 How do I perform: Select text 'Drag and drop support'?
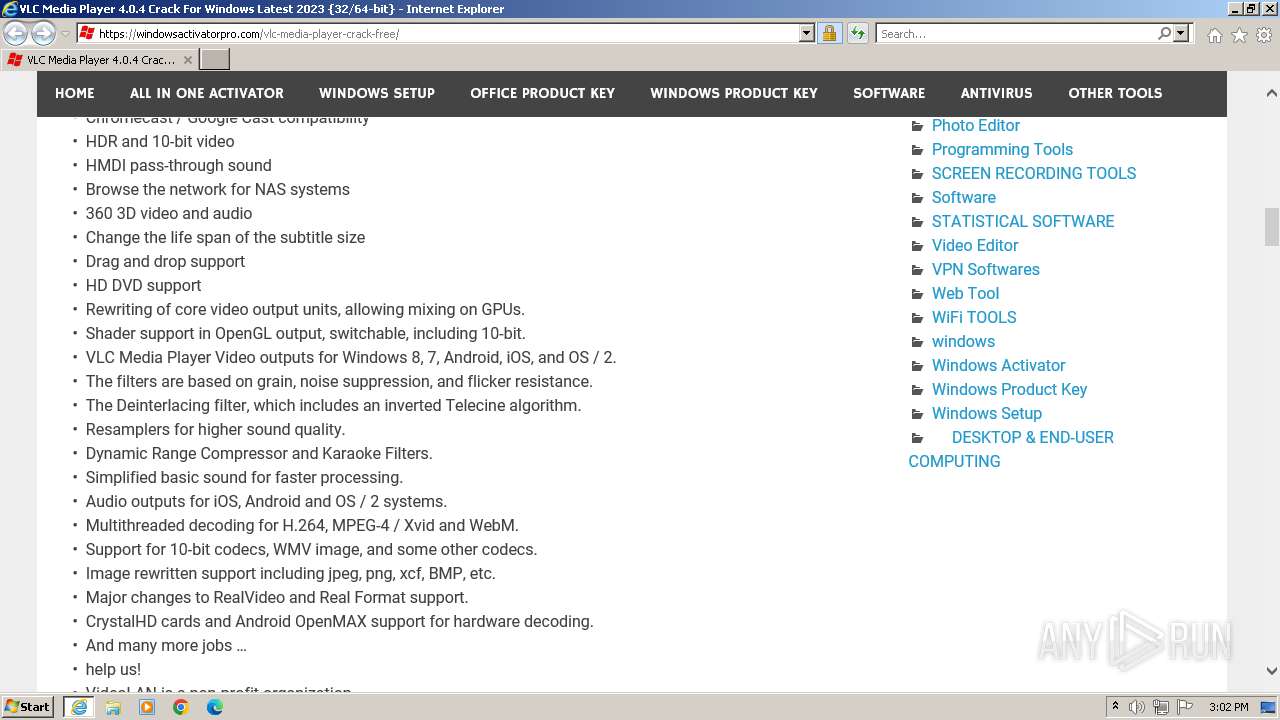point(165,261)
